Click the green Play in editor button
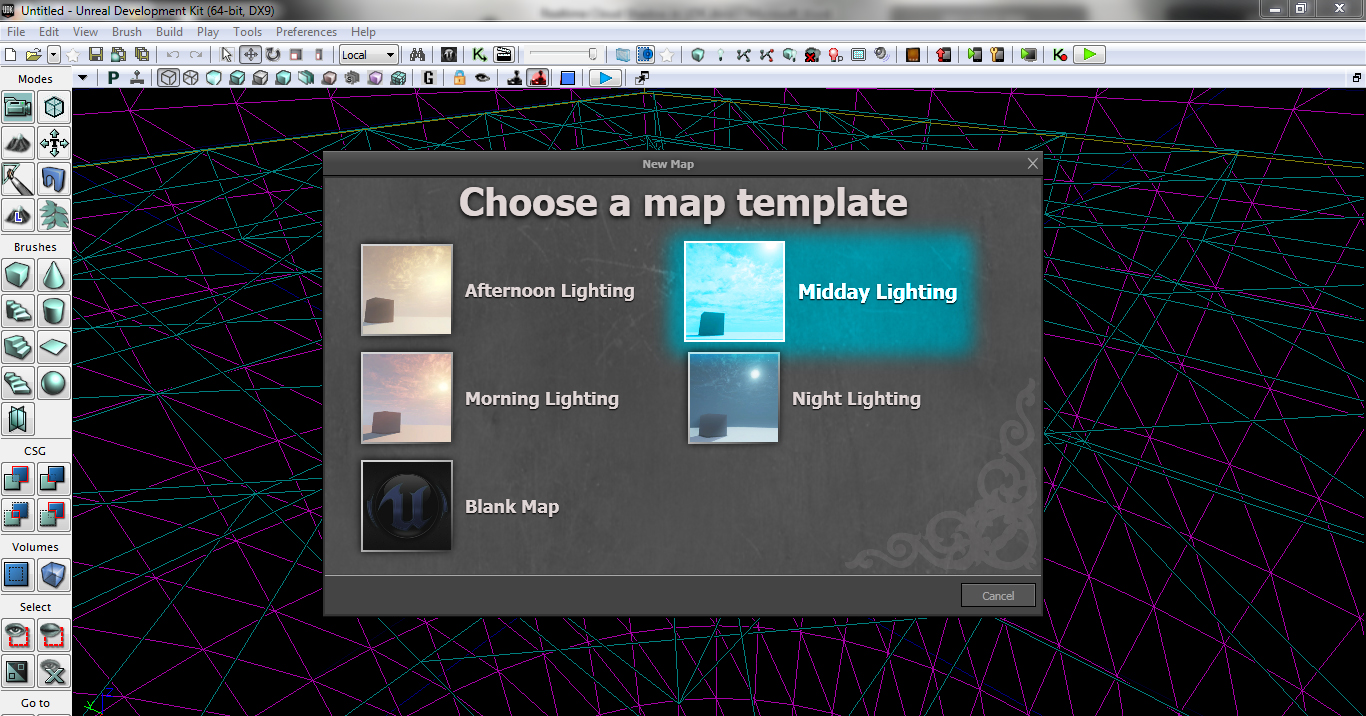 tap(1089, 55)
